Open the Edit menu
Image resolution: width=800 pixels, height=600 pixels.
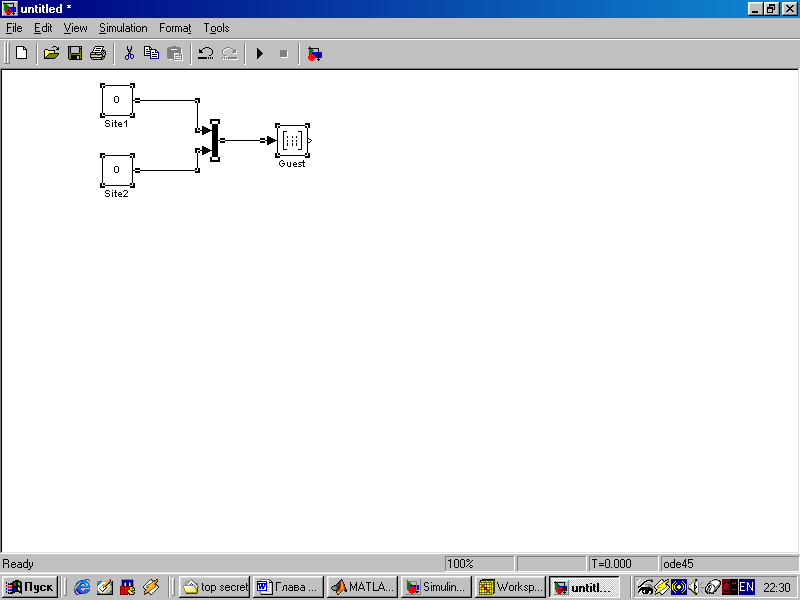pos(43,28)
